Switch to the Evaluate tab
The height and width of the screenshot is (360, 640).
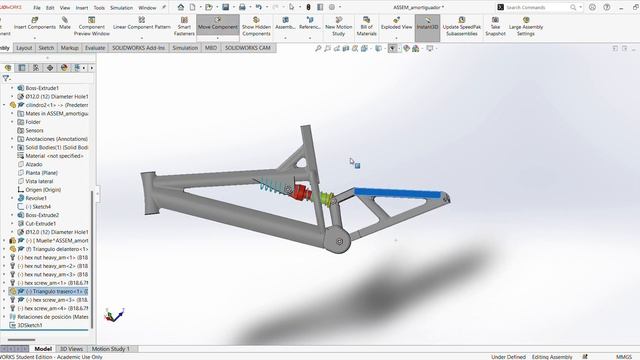click(x=95, y=48)
